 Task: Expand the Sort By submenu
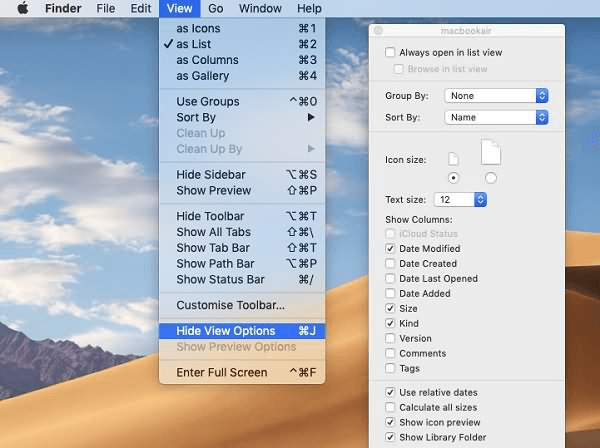pyautogui.click(x=242, y=117)
